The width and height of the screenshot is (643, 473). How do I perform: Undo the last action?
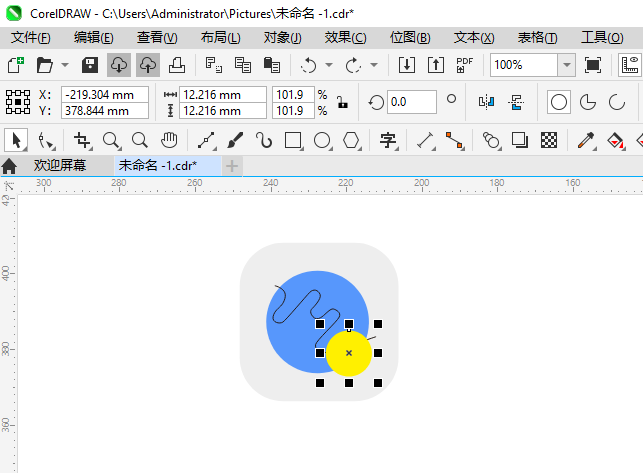(308, 65)
